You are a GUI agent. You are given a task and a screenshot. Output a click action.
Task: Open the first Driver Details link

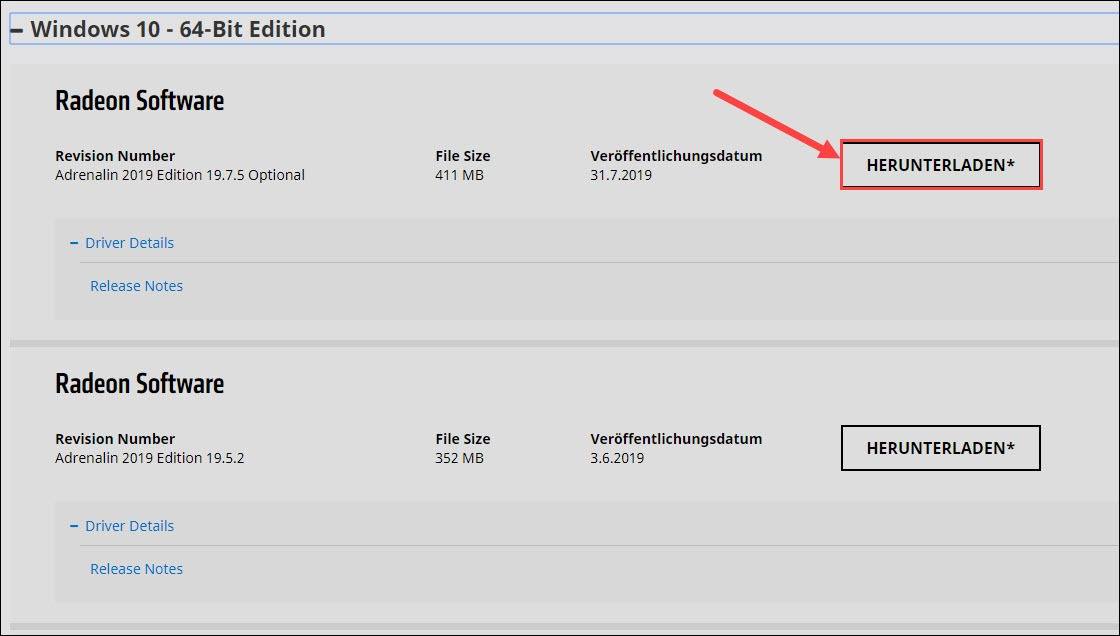(130, 243)
